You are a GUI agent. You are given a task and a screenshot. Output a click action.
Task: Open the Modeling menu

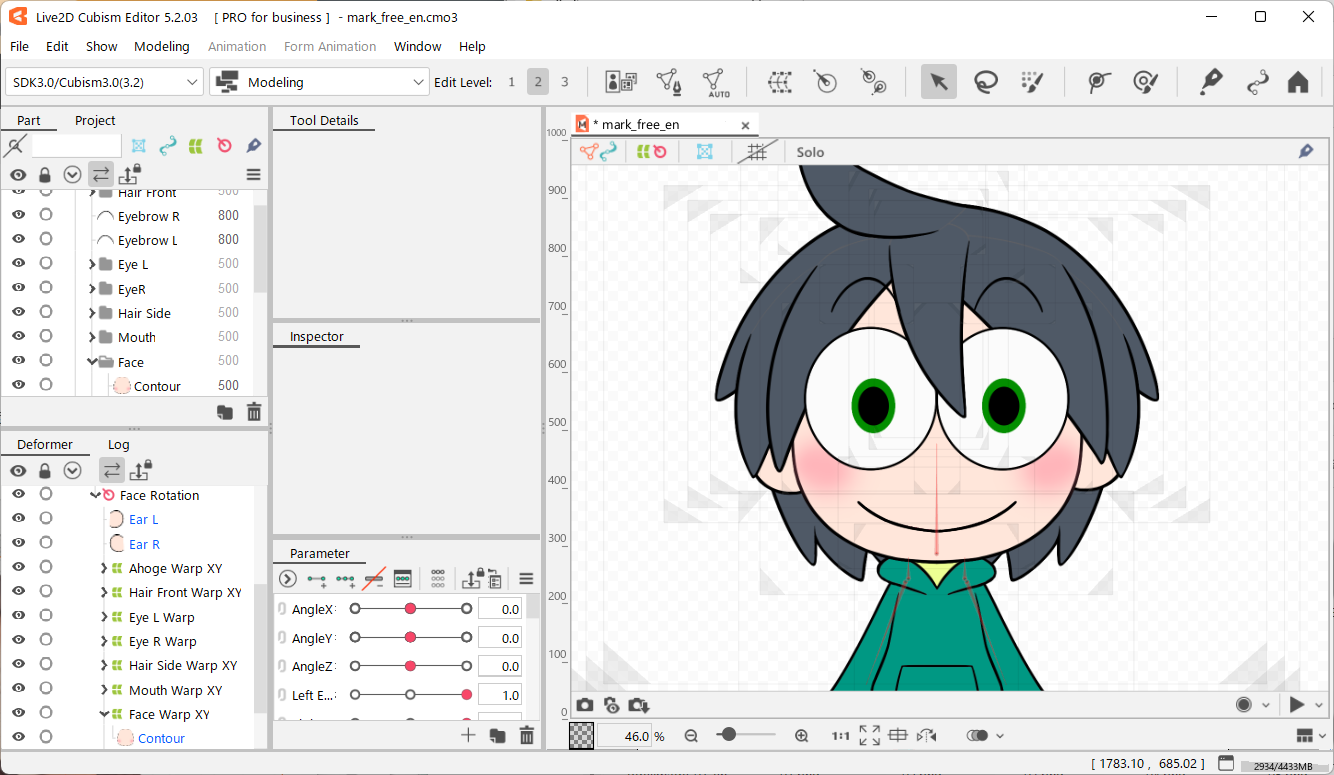click(x=161, y=46)
